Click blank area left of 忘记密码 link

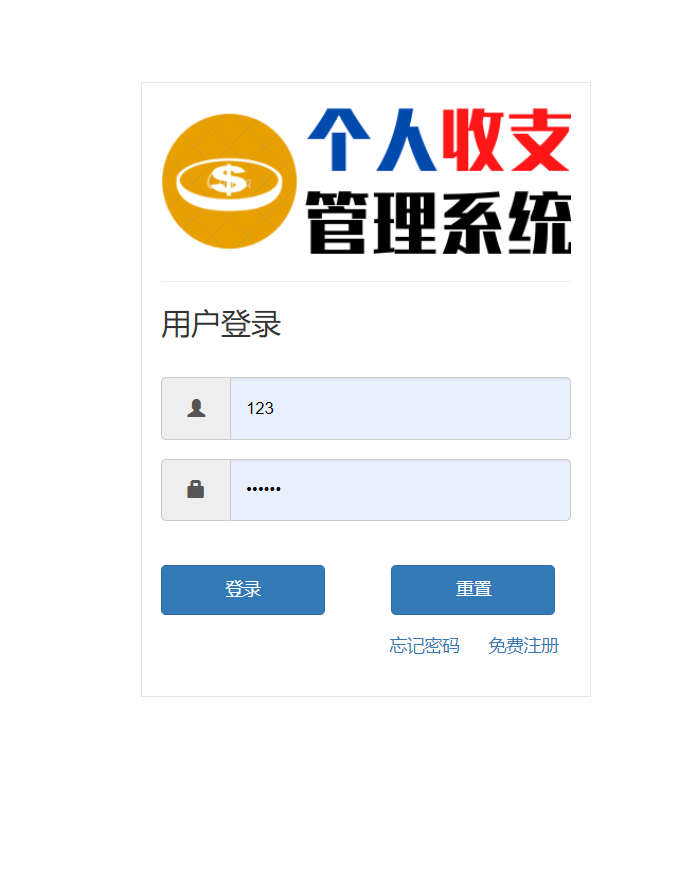click(273, 646)
